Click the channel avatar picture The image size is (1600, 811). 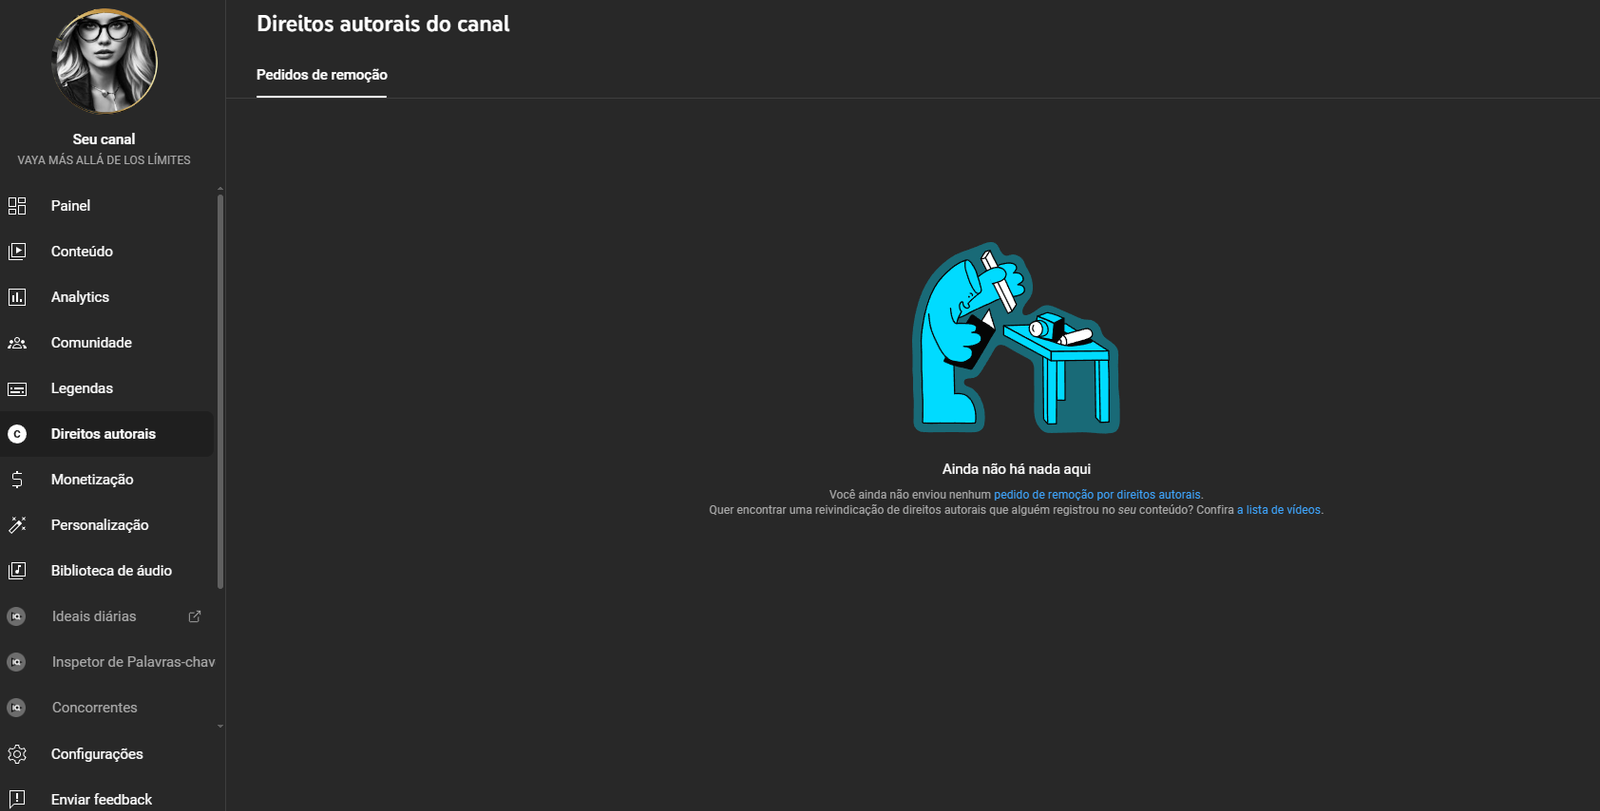click(104, 61)
